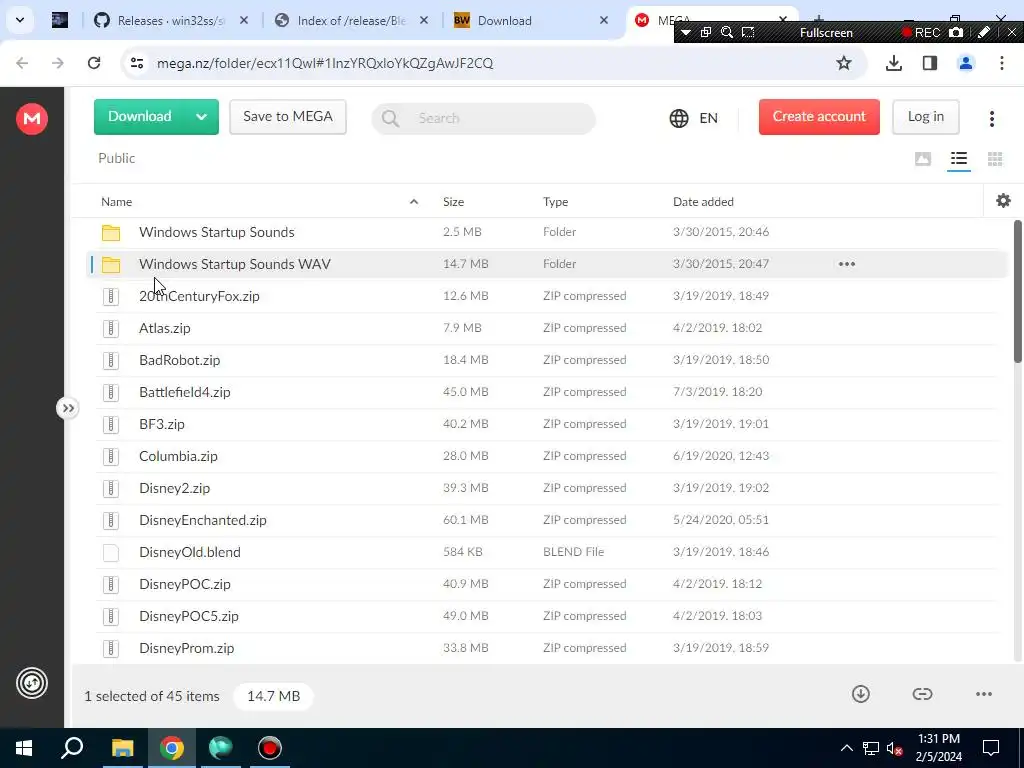This screenshot has width=1024, height=768.
Task: Switch to list view
Action: (x=959, y=159)
